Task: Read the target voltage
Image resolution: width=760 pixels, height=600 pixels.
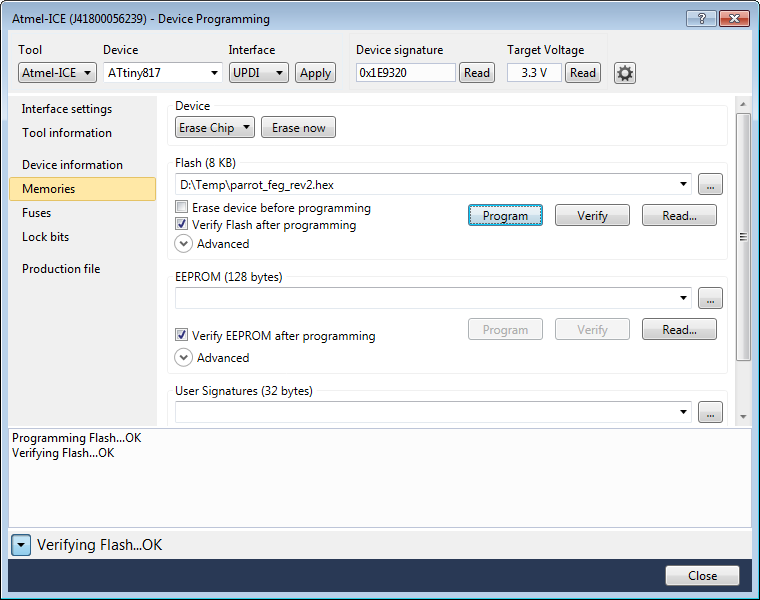Action: pos(583,73)
